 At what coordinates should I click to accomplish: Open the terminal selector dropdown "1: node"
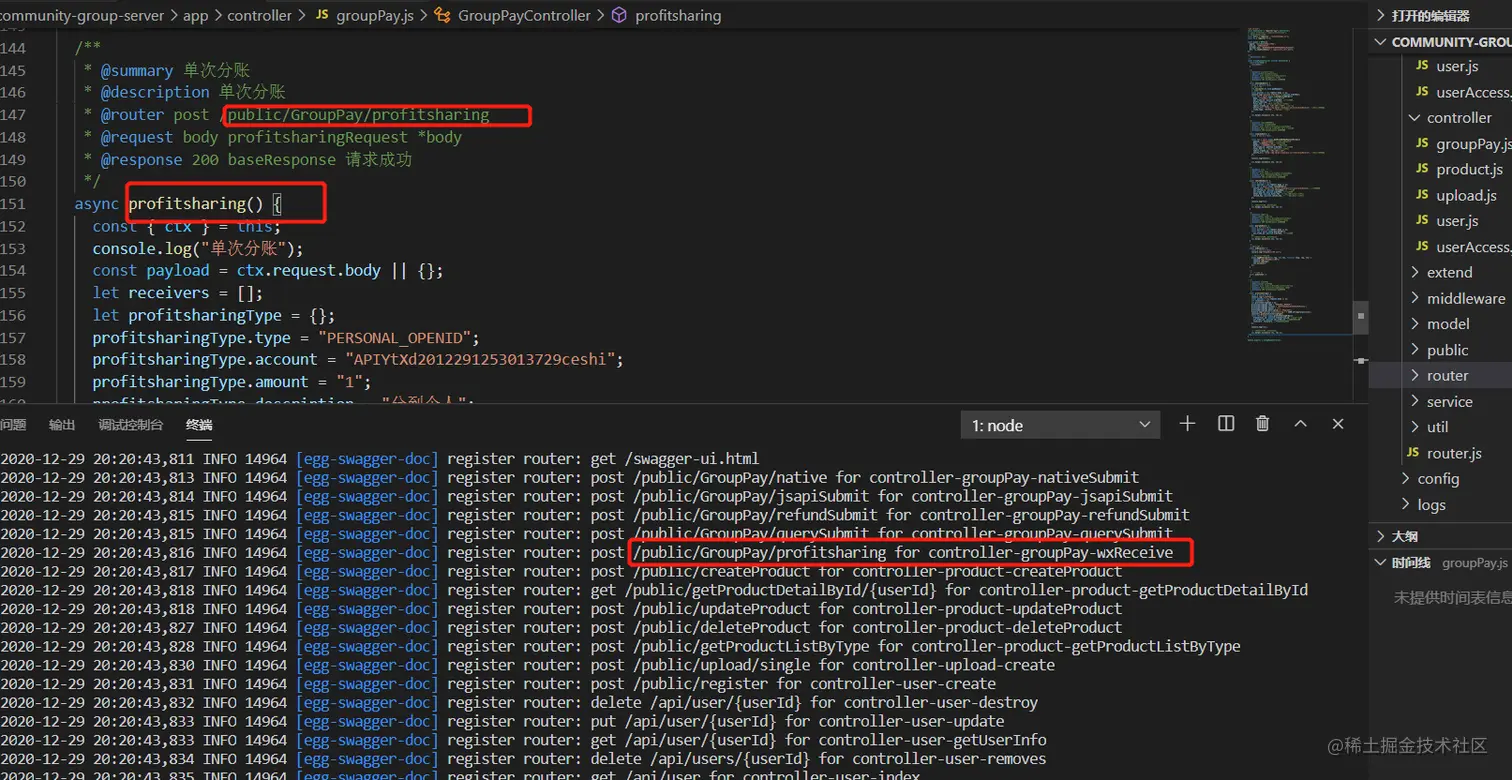1061,425
